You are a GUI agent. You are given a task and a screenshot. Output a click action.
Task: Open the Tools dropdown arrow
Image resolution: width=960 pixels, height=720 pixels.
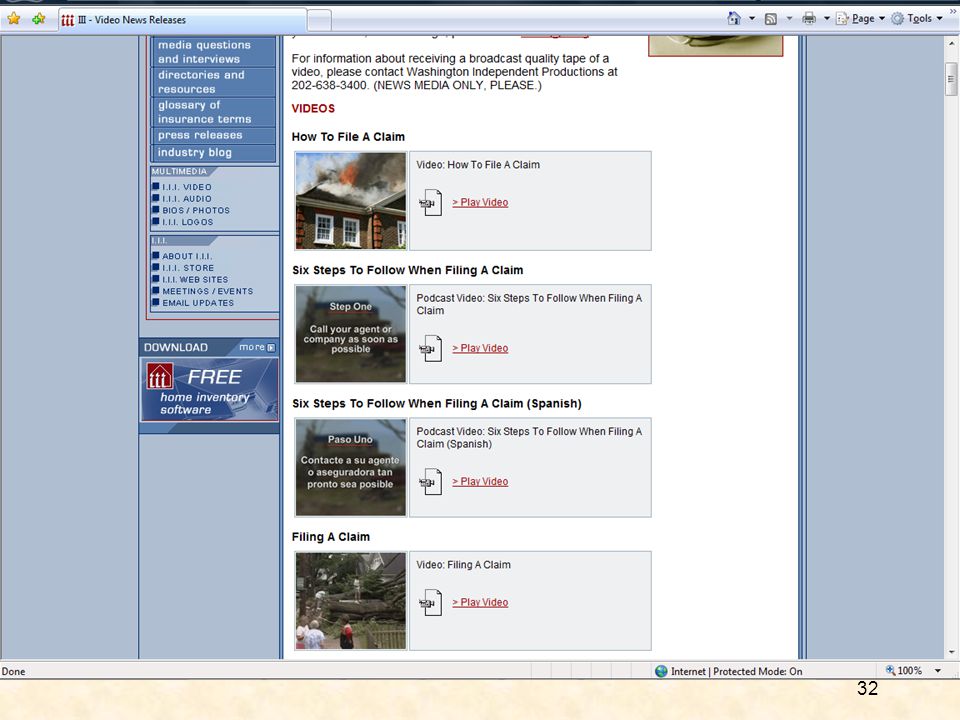click(939, 18)
